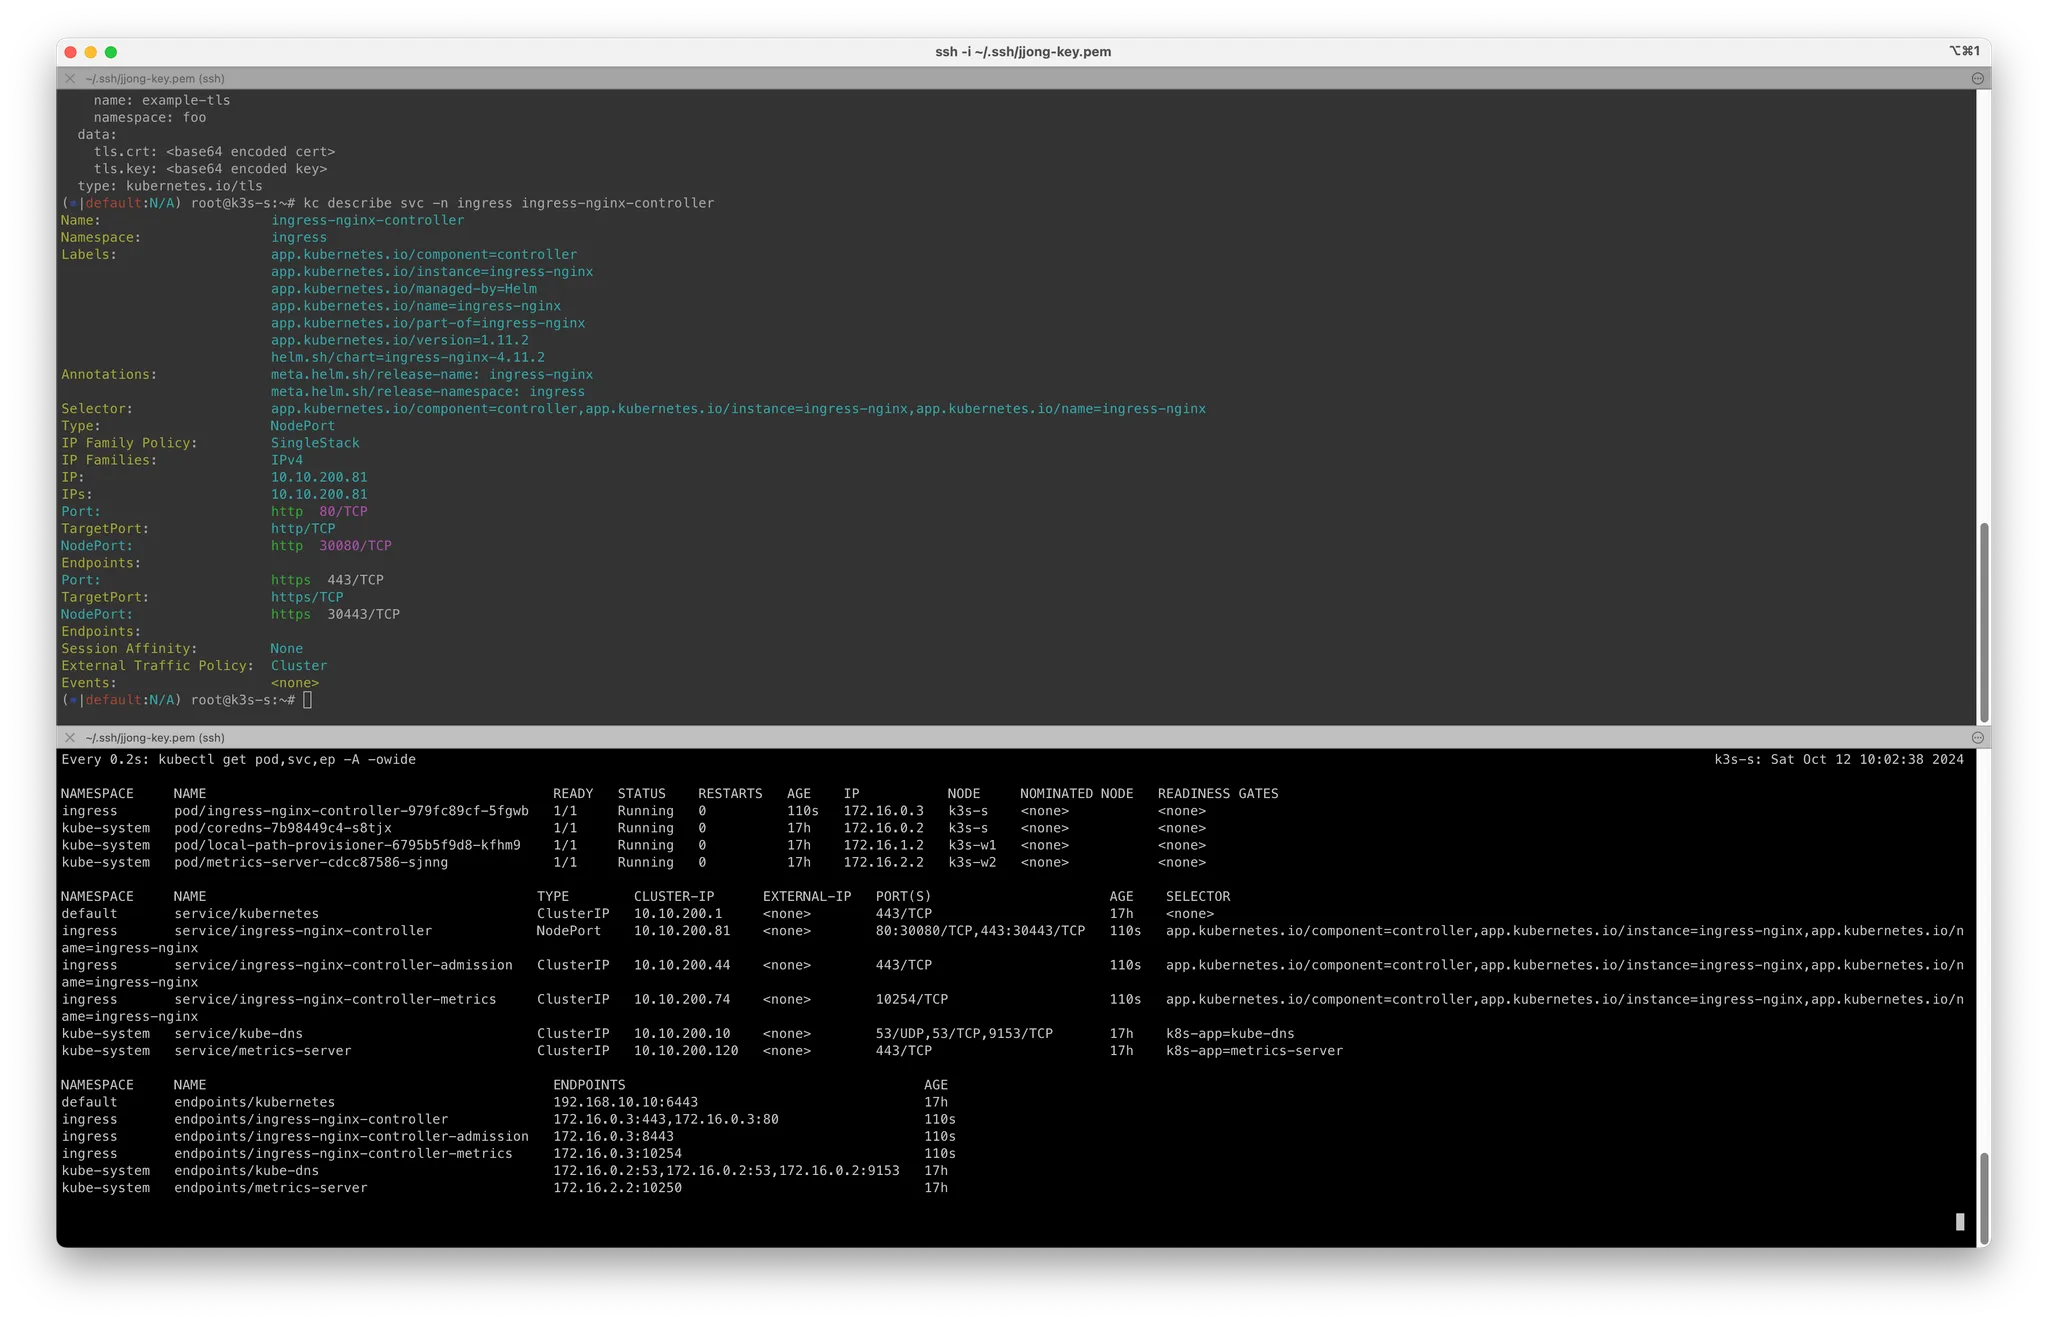Click the 'name: example-tls' line

(162, 100)
